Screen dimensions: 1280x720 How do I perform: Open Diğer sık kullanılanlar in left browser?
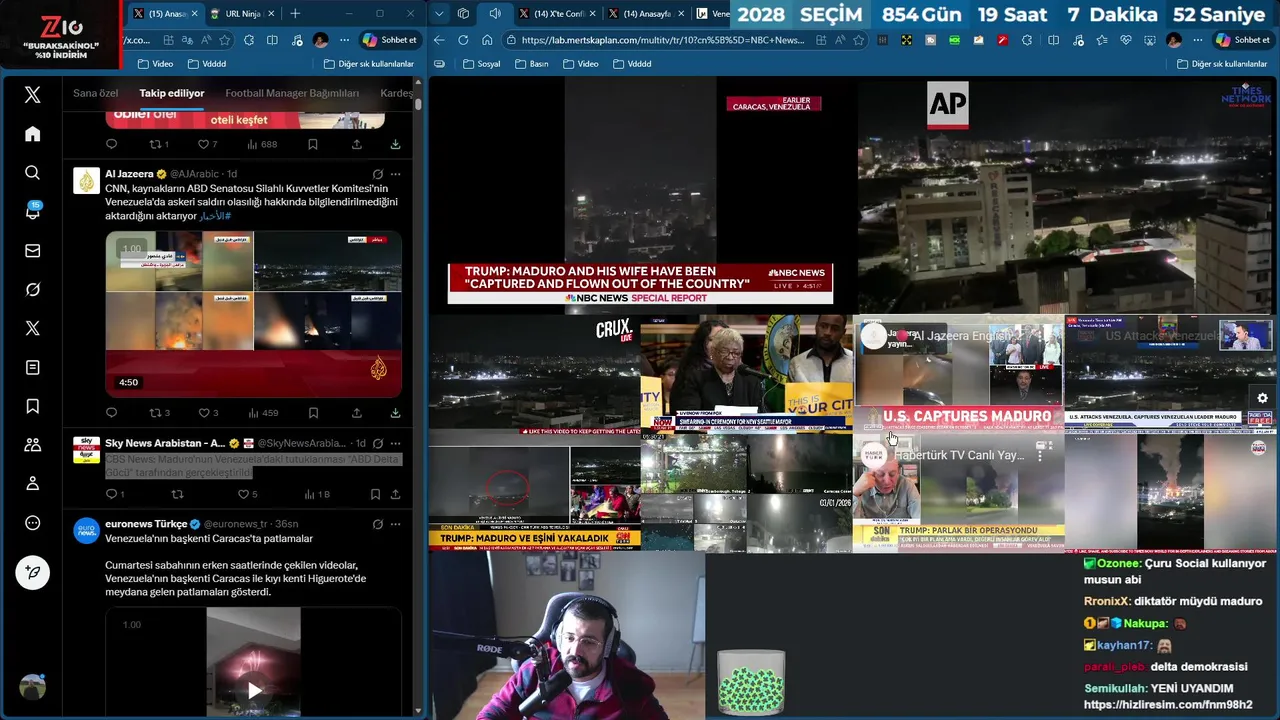[369, 64]
